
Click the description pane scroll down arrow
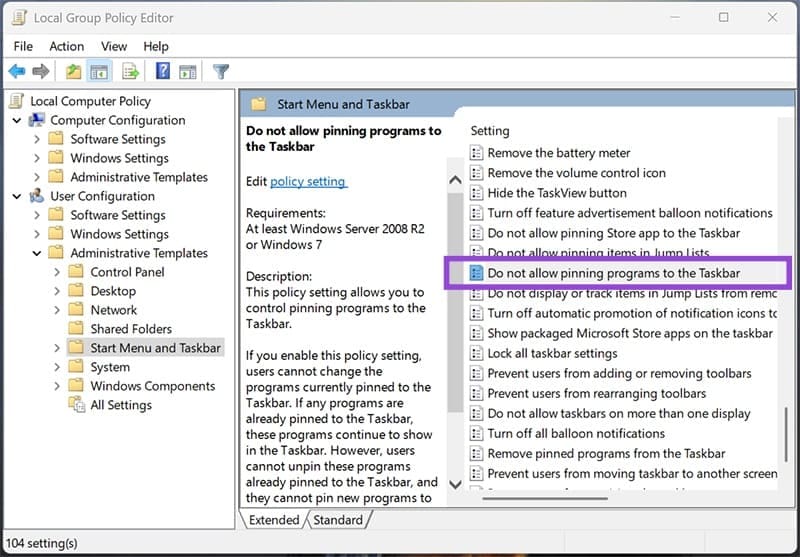(x=455, y=485)
